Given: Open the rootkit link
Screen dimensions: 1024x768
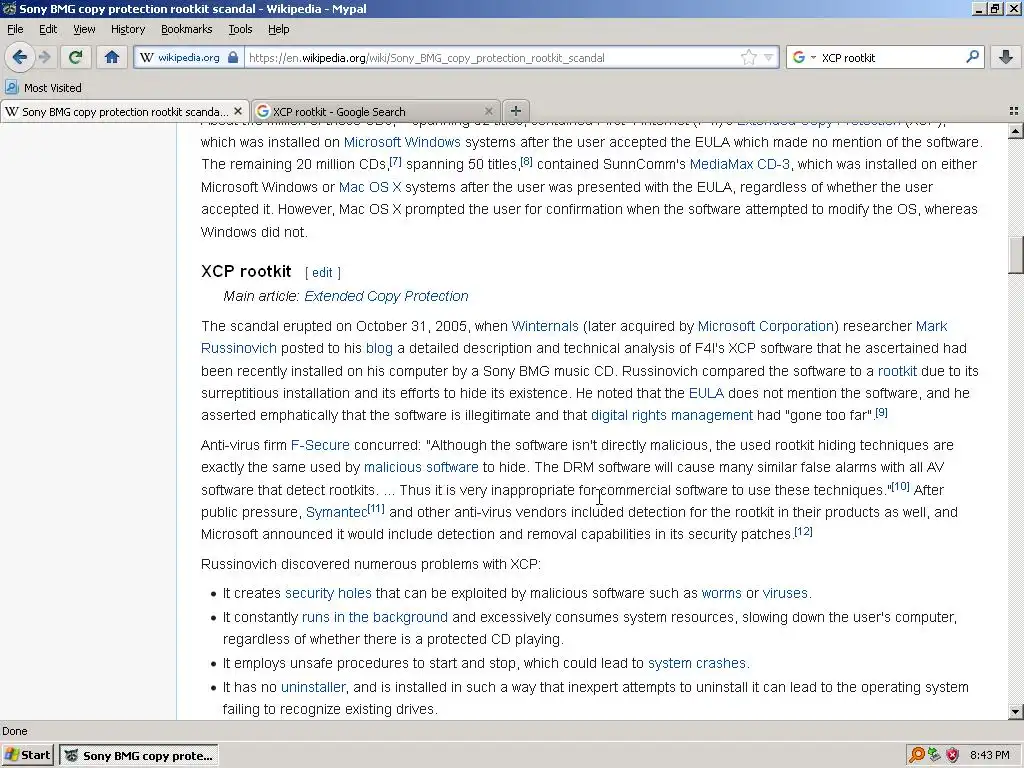Looking at the screenshot, I should (x=897, y=371).
